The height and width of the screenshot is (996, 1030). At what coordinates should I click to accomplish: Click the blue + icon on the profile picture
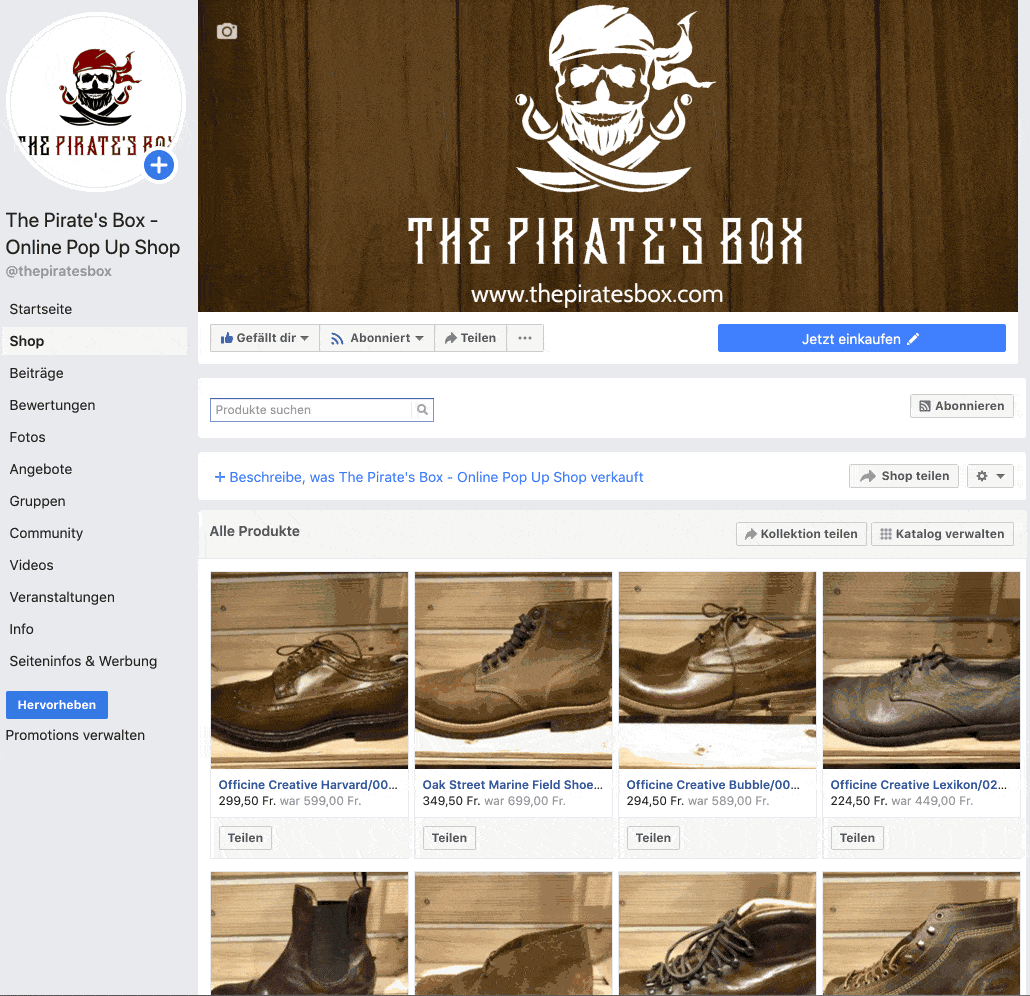pyautogui.click(x=158, y=166)
